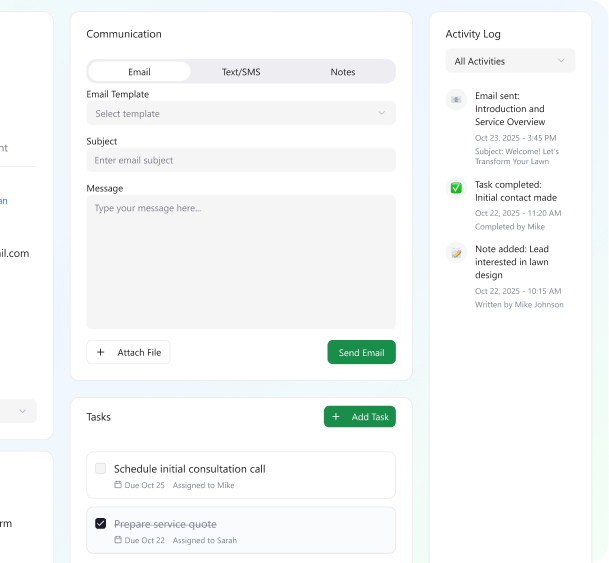This screenshot has height=563, width=609.
Task: Focus the Enter email subject field
Action: point(241,160)
